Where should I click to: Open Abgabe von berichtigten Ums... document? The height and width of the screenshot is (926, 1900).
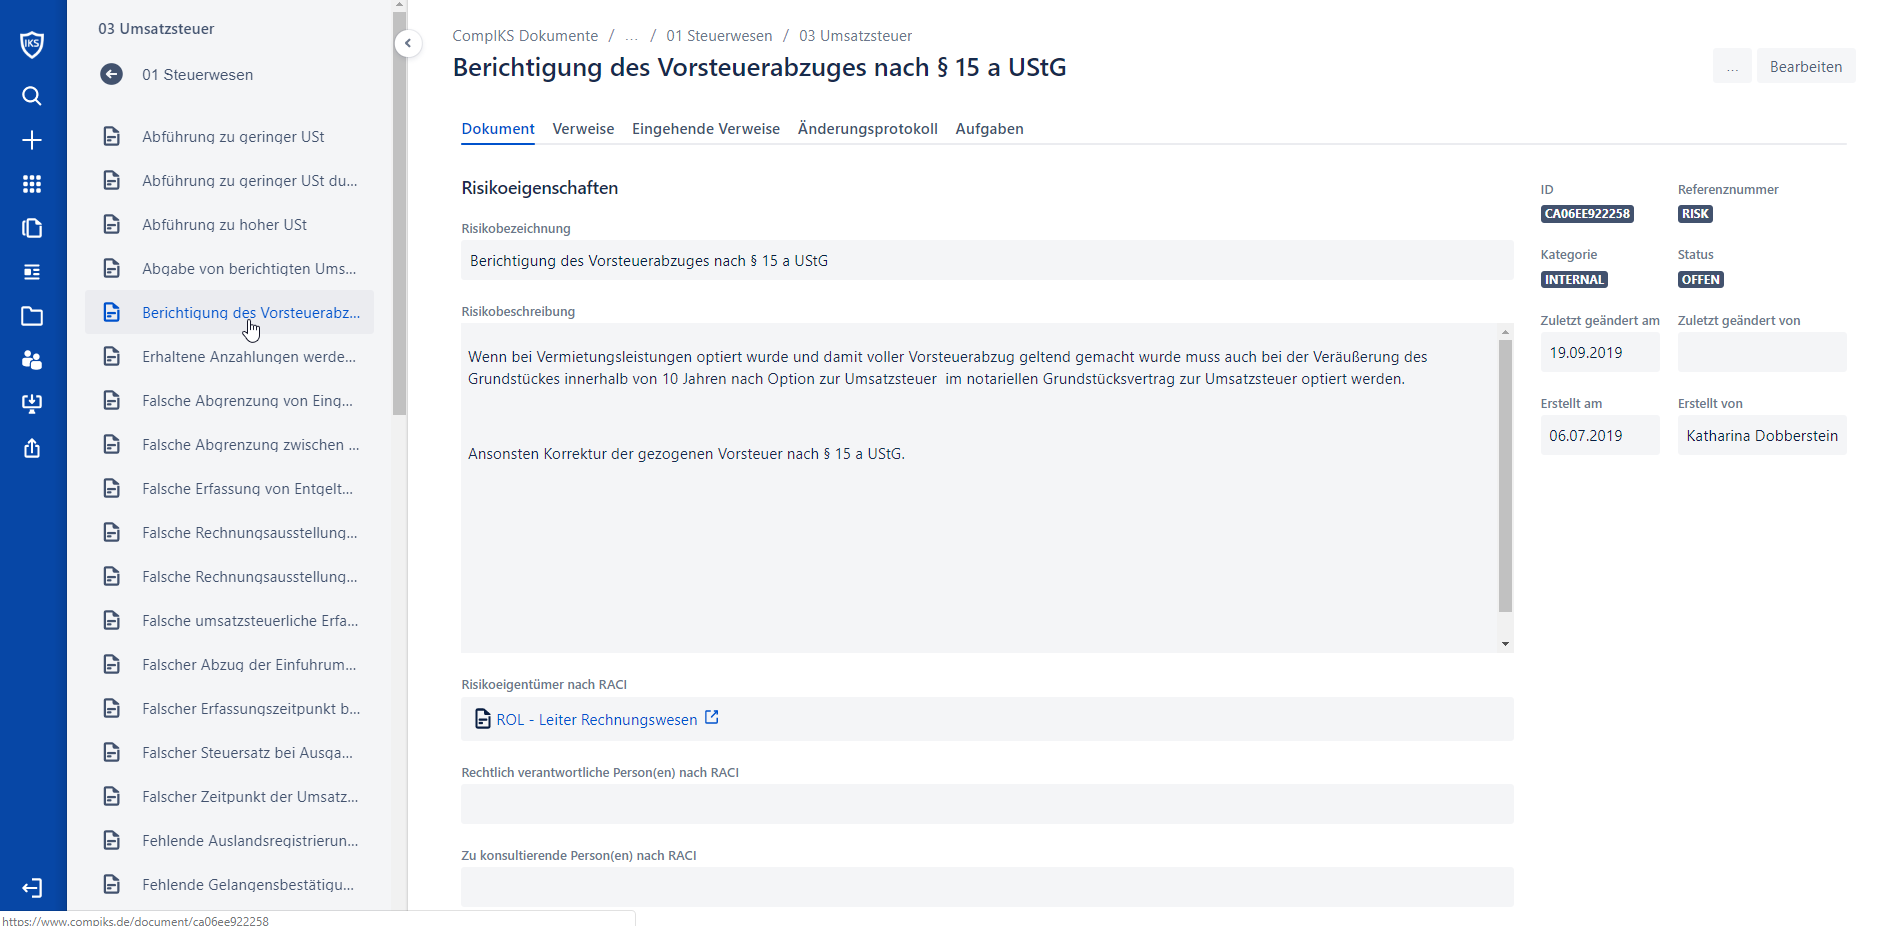point(230,268)
